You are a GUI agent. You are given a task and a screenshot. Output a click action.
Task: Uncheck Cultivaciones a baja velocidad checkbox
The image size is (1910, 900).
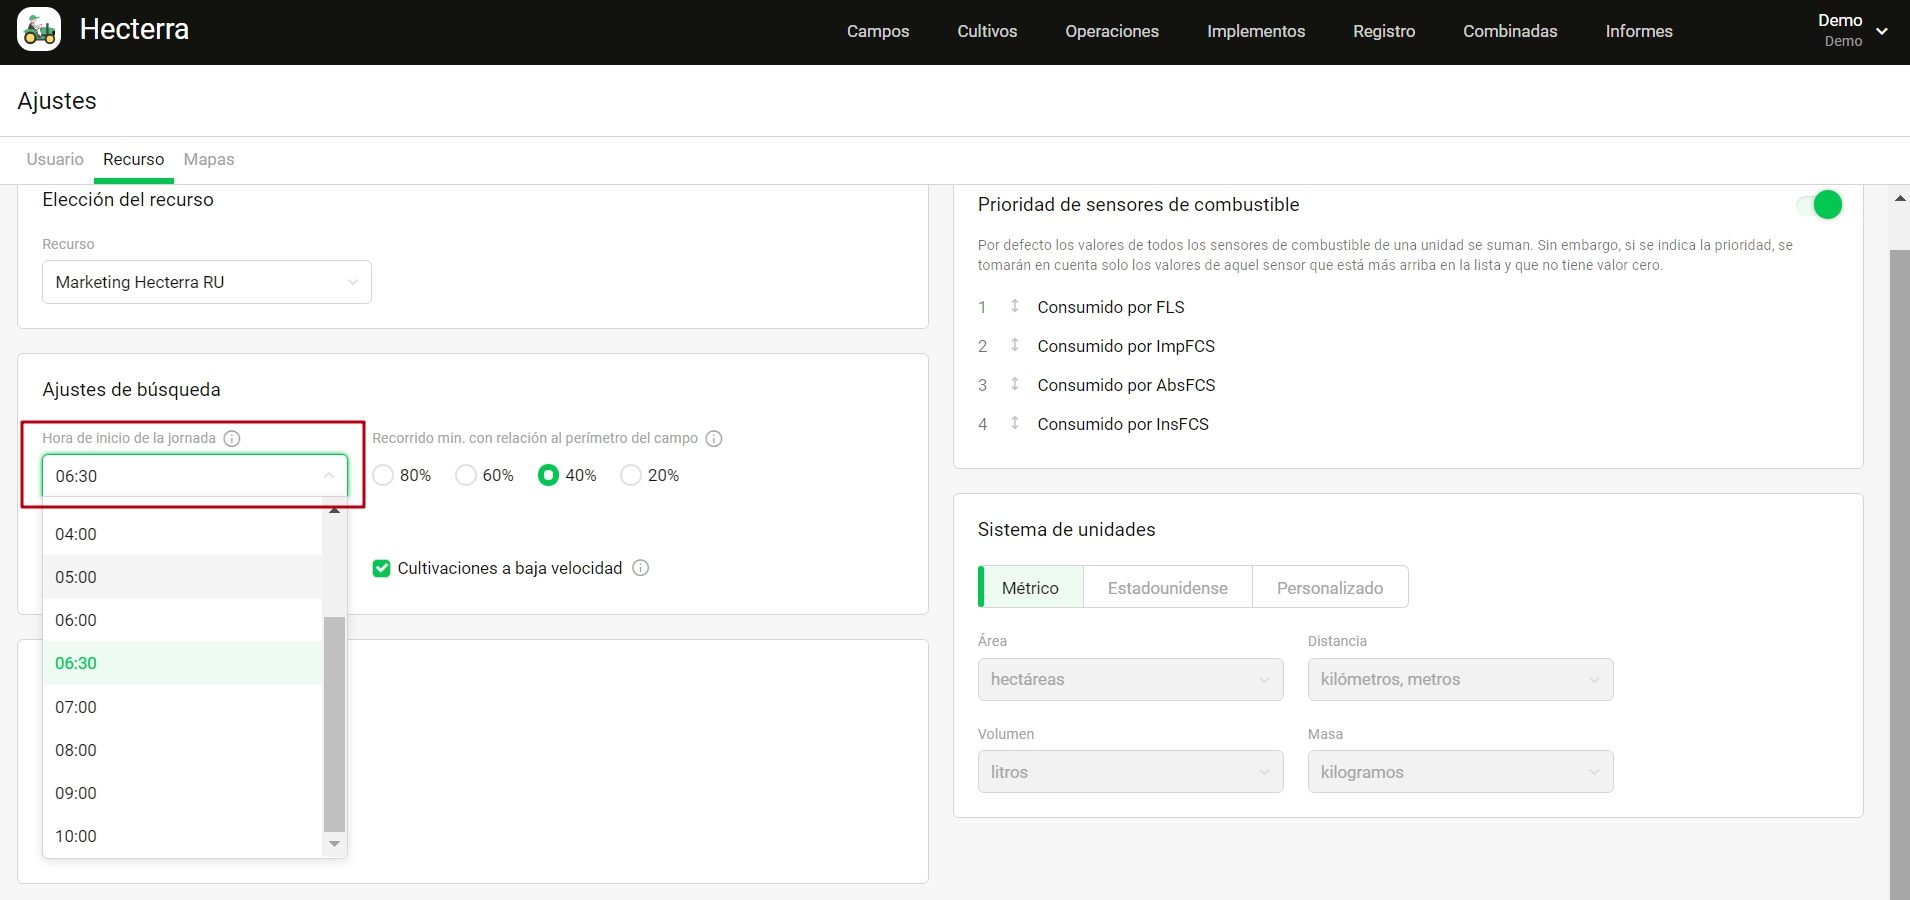point(381,568)
